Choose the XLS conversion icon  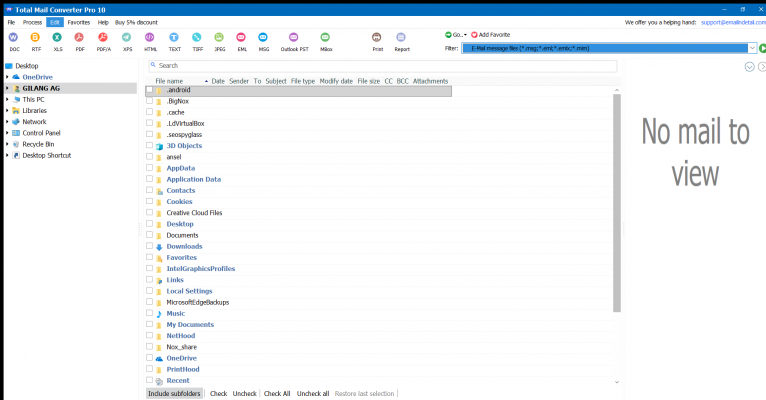[57, 38]
